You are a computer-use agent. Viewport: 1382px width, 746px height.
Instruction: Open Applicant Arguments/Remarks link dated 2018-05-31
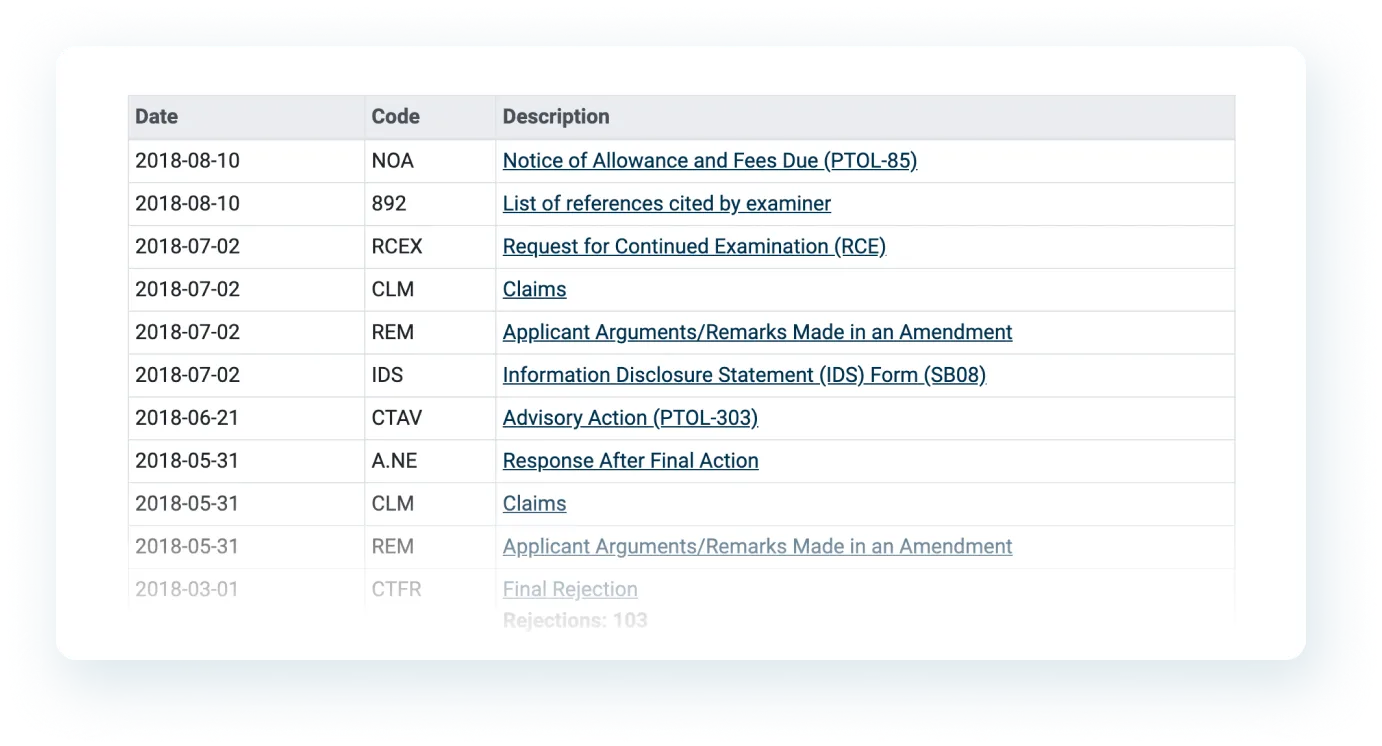(x=757, y=547)
